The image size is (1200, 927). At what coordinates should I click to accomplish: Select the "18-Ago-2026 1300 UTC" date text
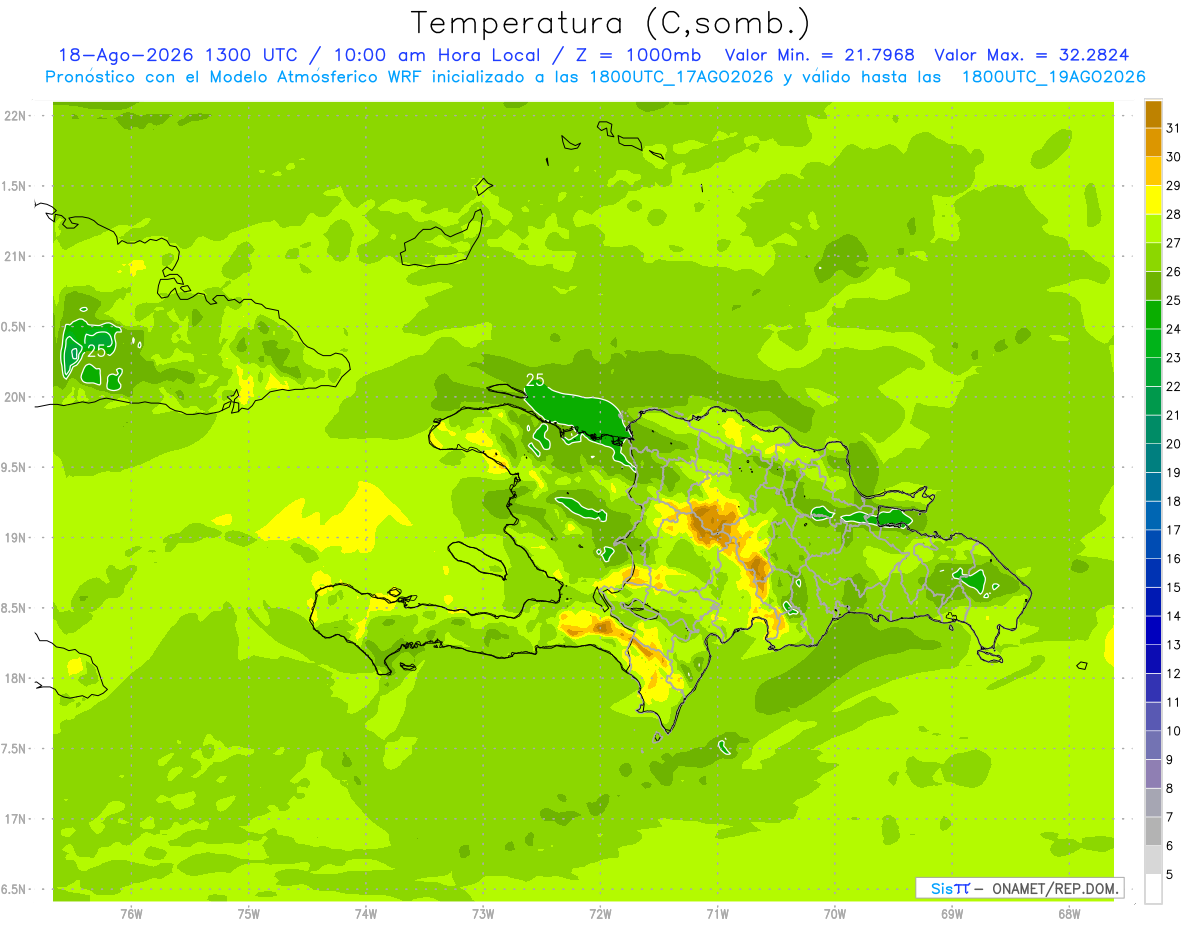point(178,55)
